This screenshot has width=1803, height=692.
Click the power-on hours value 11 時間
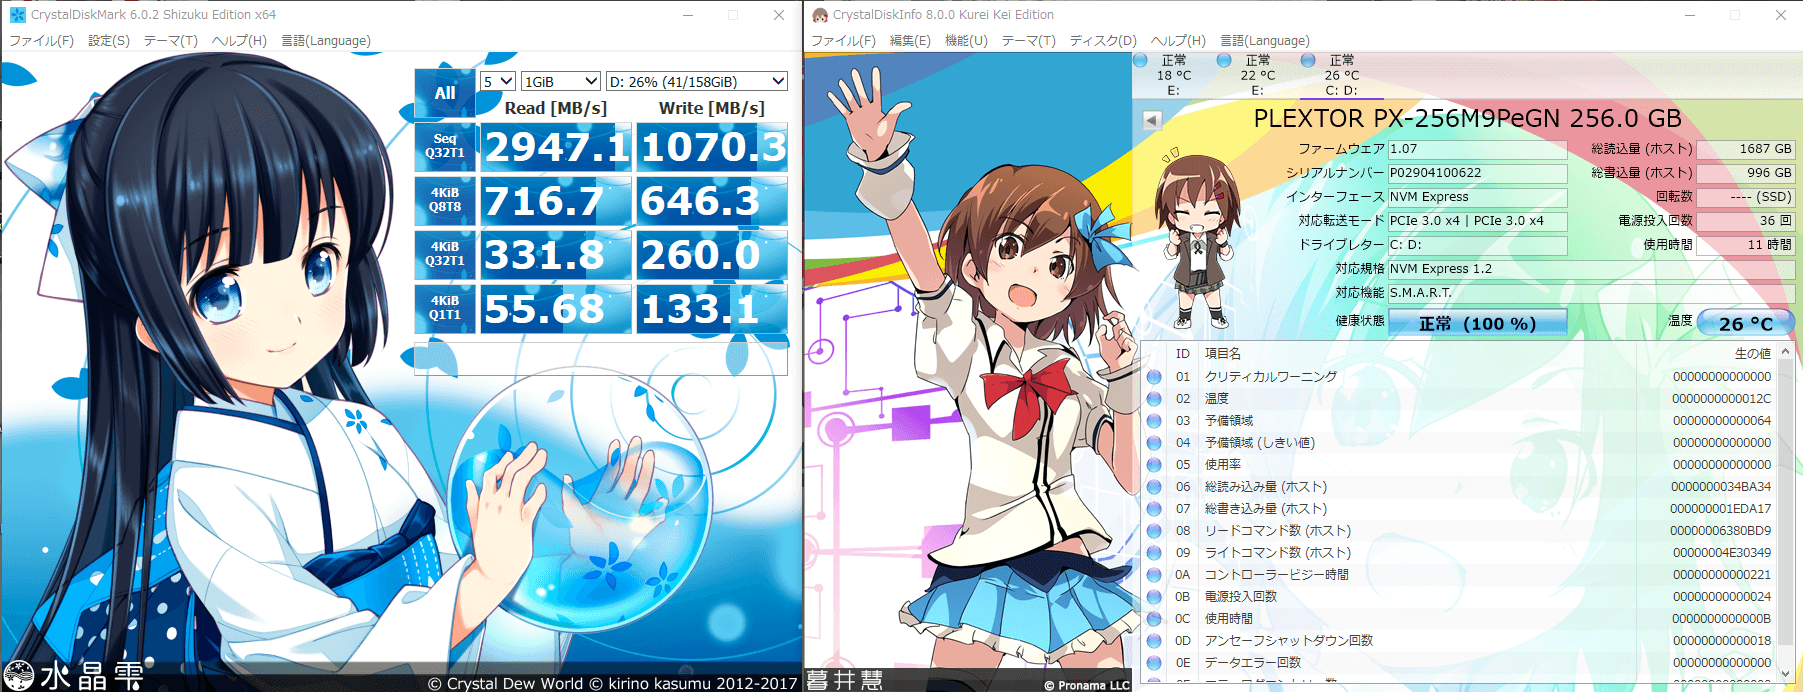coord(1746,245)
